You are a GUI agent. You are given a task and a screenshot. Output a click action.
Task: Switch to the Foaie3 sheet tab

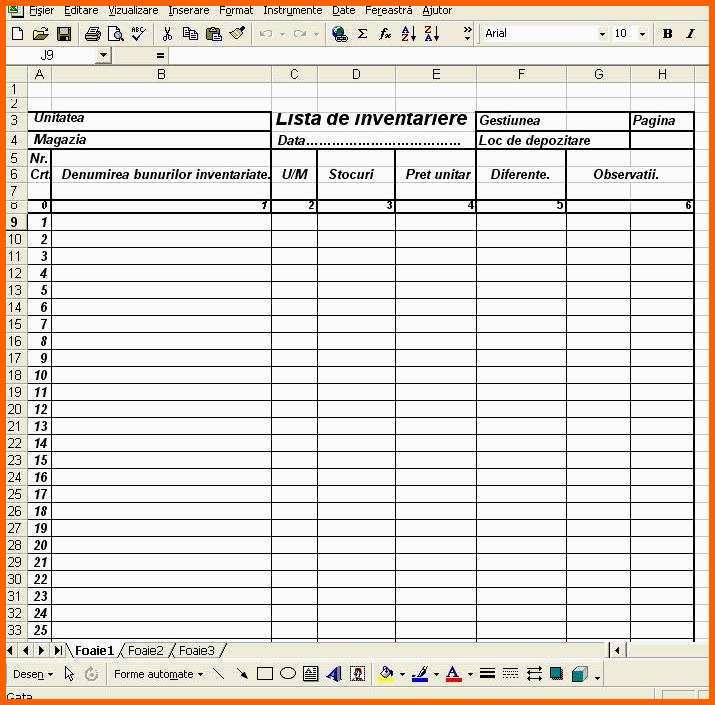click(197, 650)
